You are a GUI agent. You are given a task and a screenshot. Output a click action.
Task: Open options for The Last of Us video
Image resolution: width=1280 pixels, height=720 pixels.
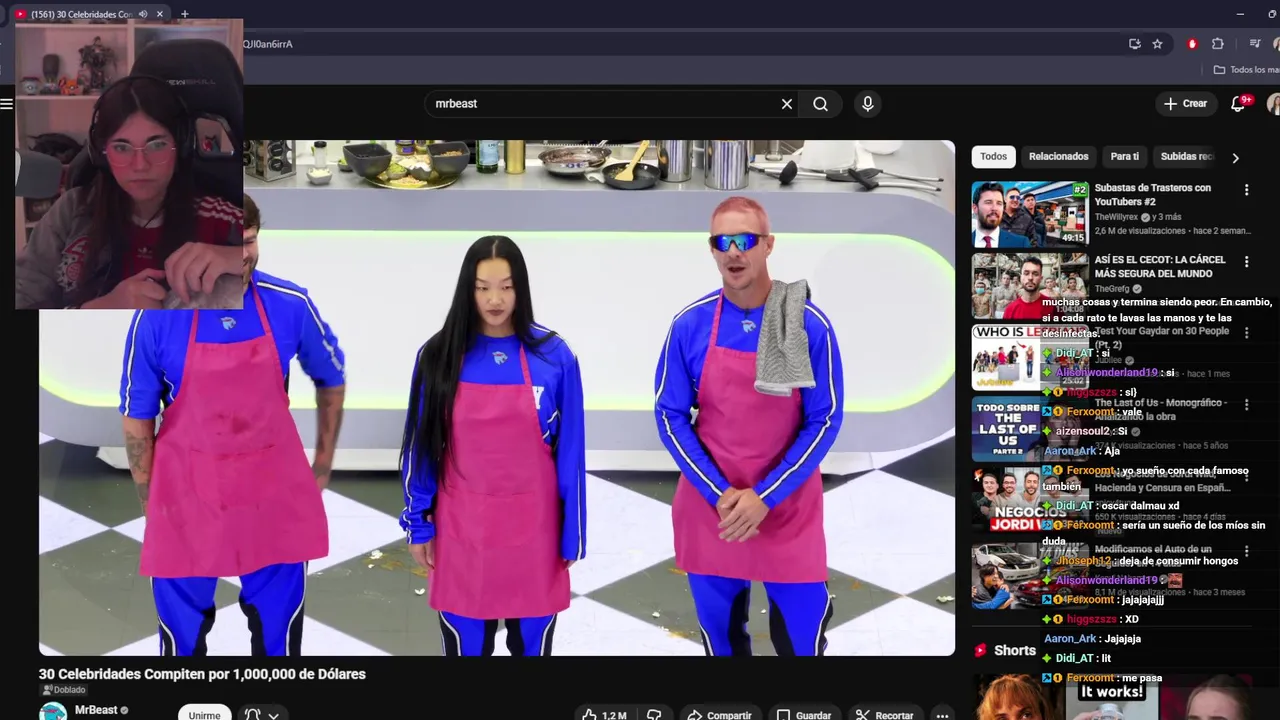[x=1246, y=405]
